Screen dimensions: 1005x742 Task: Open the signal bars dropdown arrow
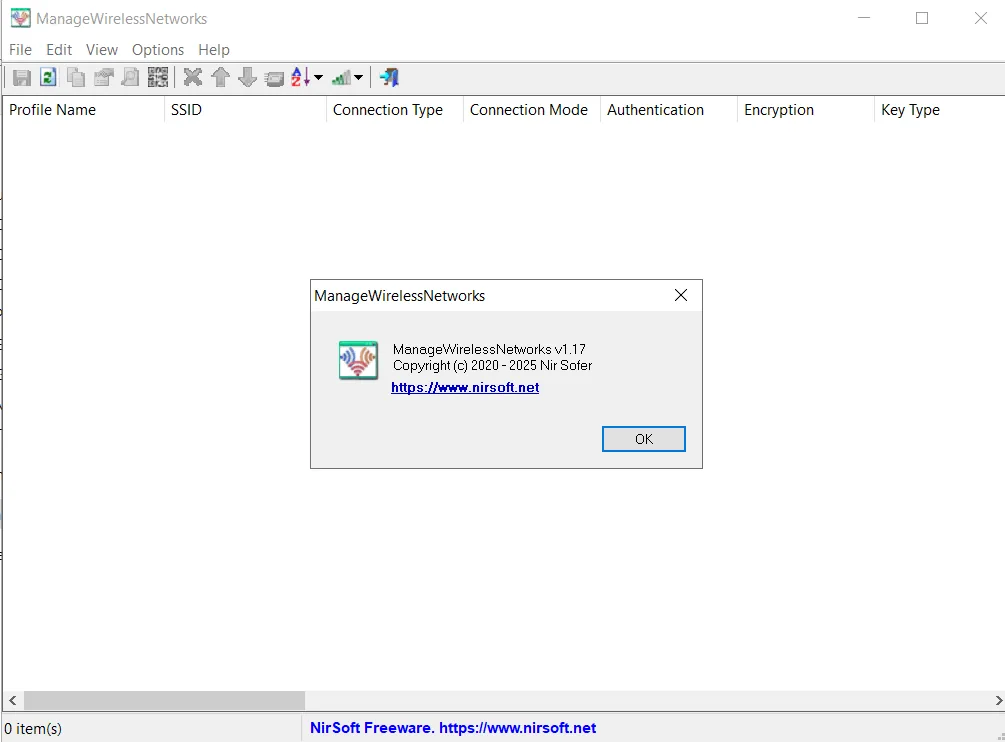358,78
